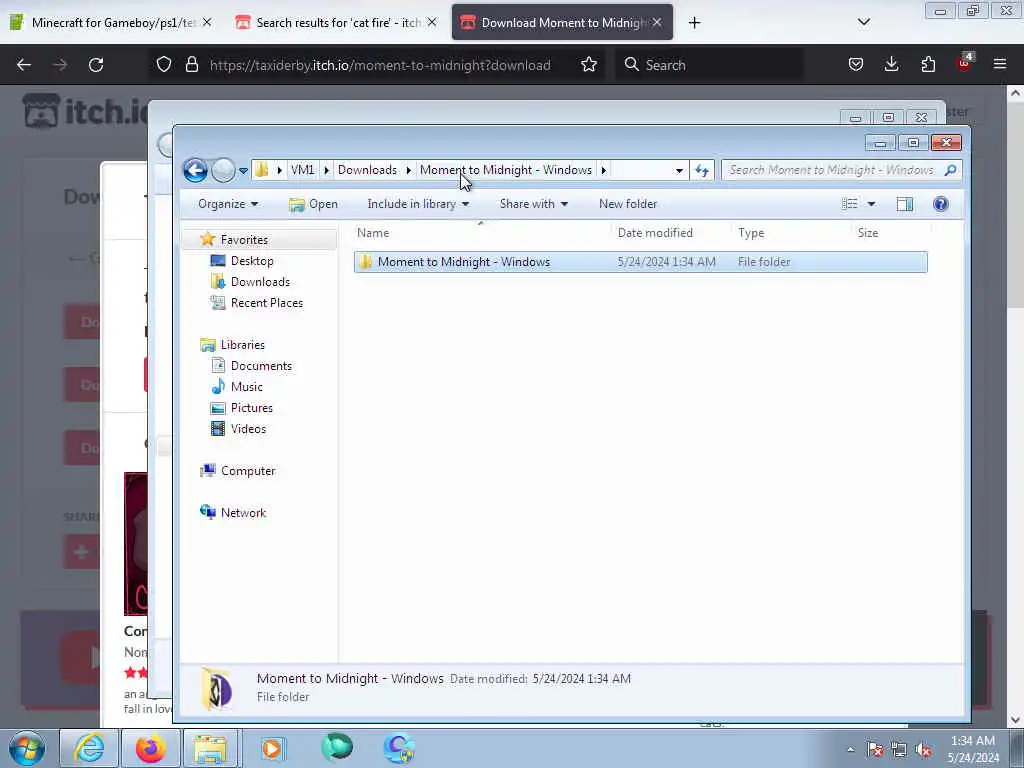The height and width of the screenshot is (768, 1024).
Task: Select VM1 in the address breadcrumb
Action: (x=302, y=170)
